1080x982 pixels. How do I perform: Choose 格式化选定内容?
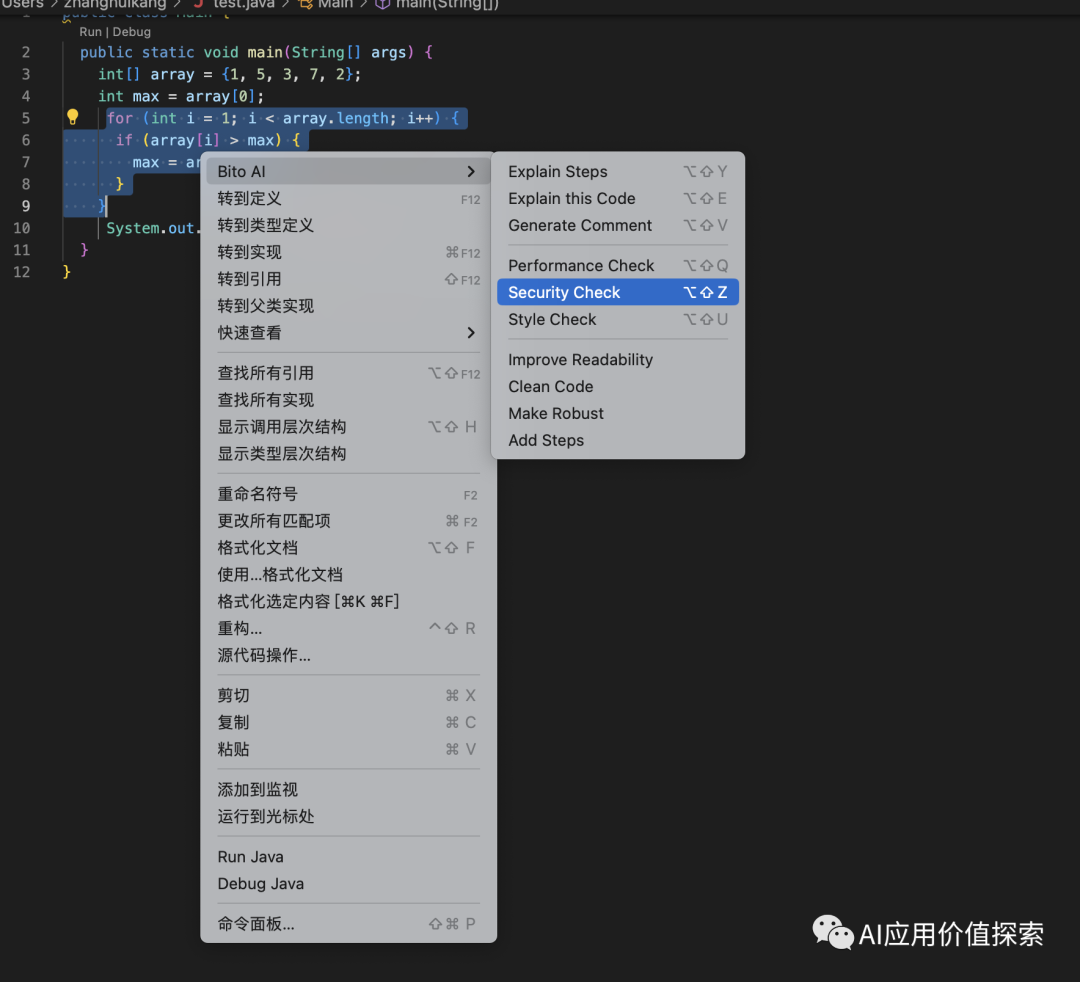348,601
